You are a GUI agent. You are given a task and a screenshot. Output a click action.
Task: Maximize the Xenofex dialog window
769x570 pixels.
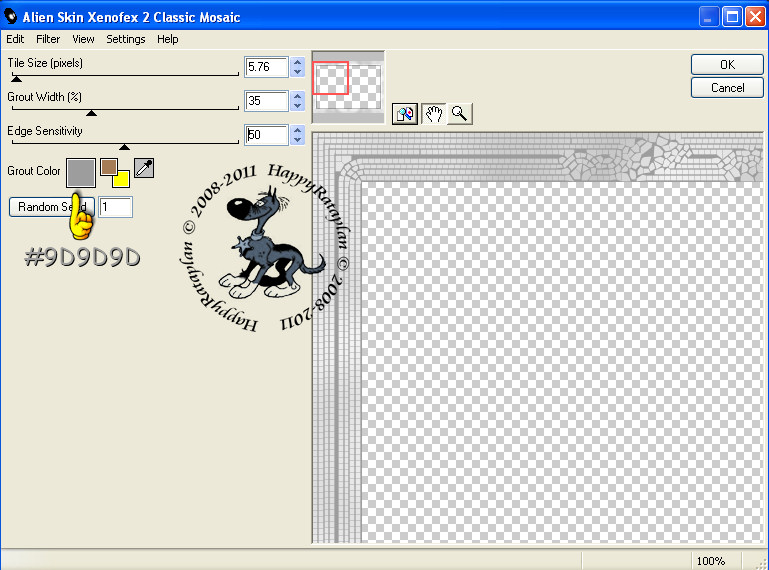pyautogui.click(x=732, y=17)
